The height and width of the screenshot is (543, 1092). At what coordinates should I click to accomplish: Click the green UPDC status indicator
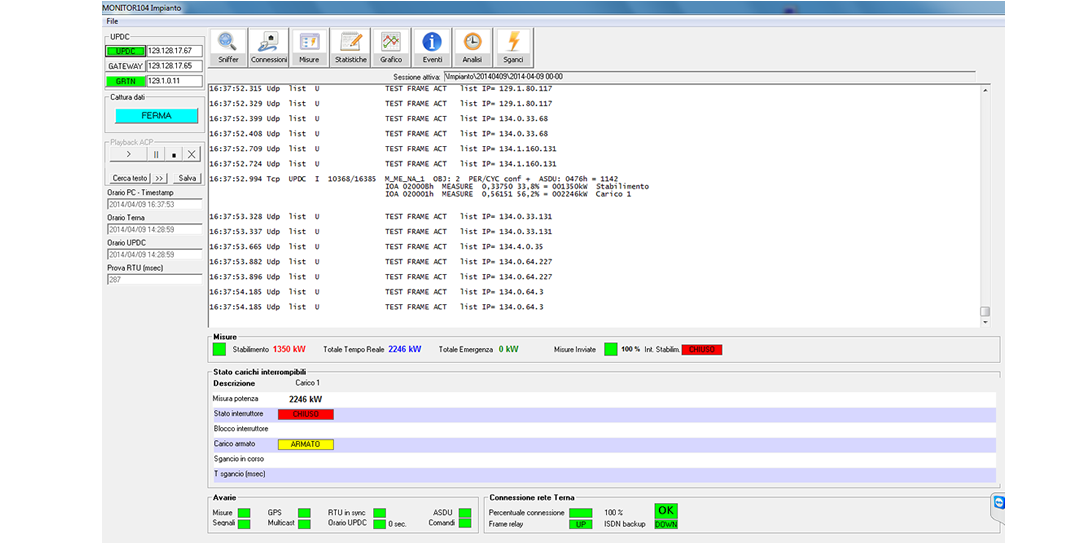125,50
